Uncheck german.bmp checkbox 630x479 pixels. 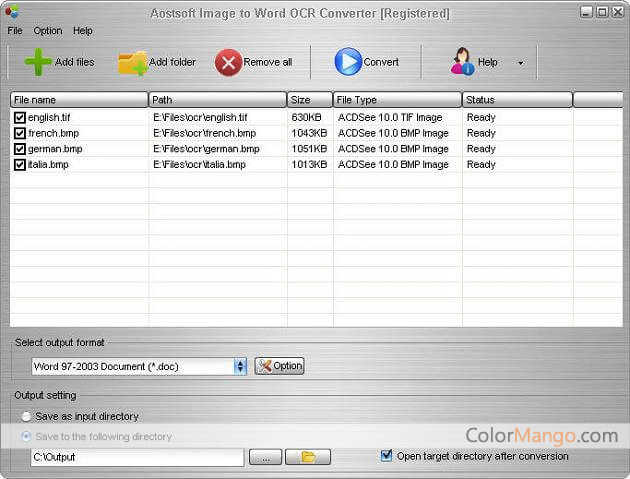(x=19, y=149)
